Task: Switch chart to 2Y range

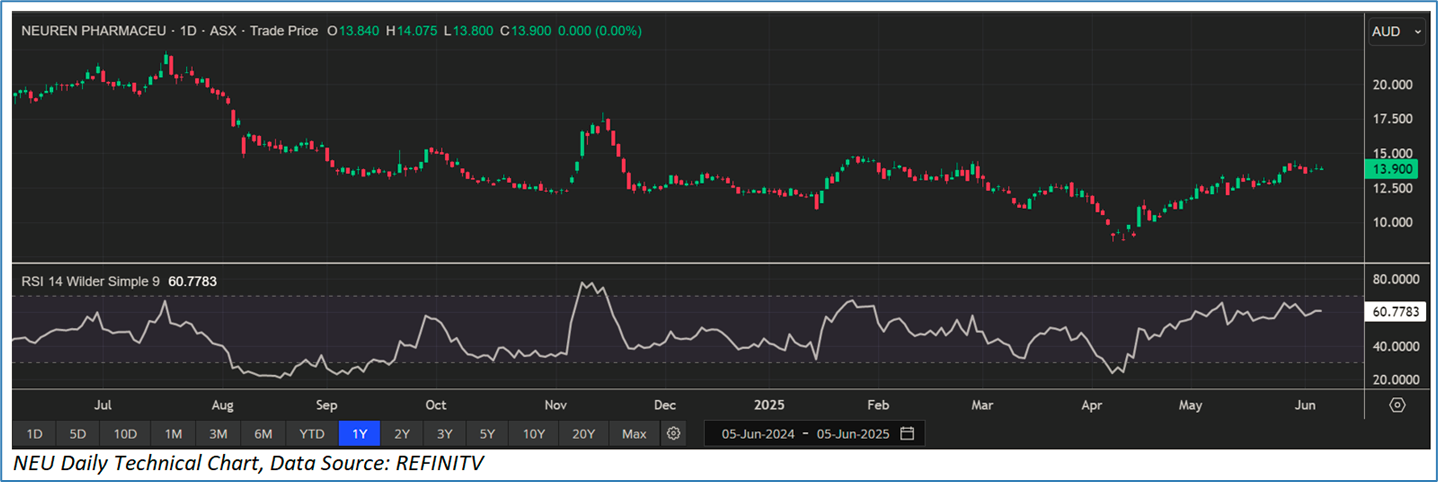Action: pos(401,434)
